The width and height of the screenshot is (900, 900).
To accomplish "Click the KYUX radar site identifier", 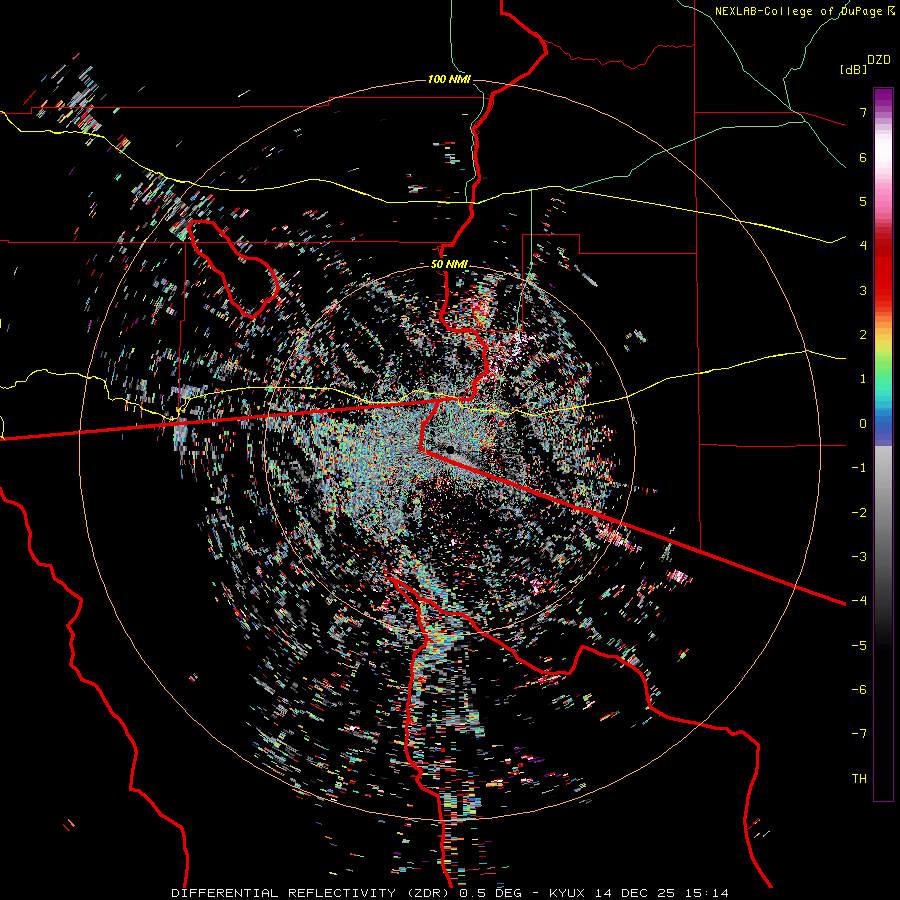I will tap(568, 893).
